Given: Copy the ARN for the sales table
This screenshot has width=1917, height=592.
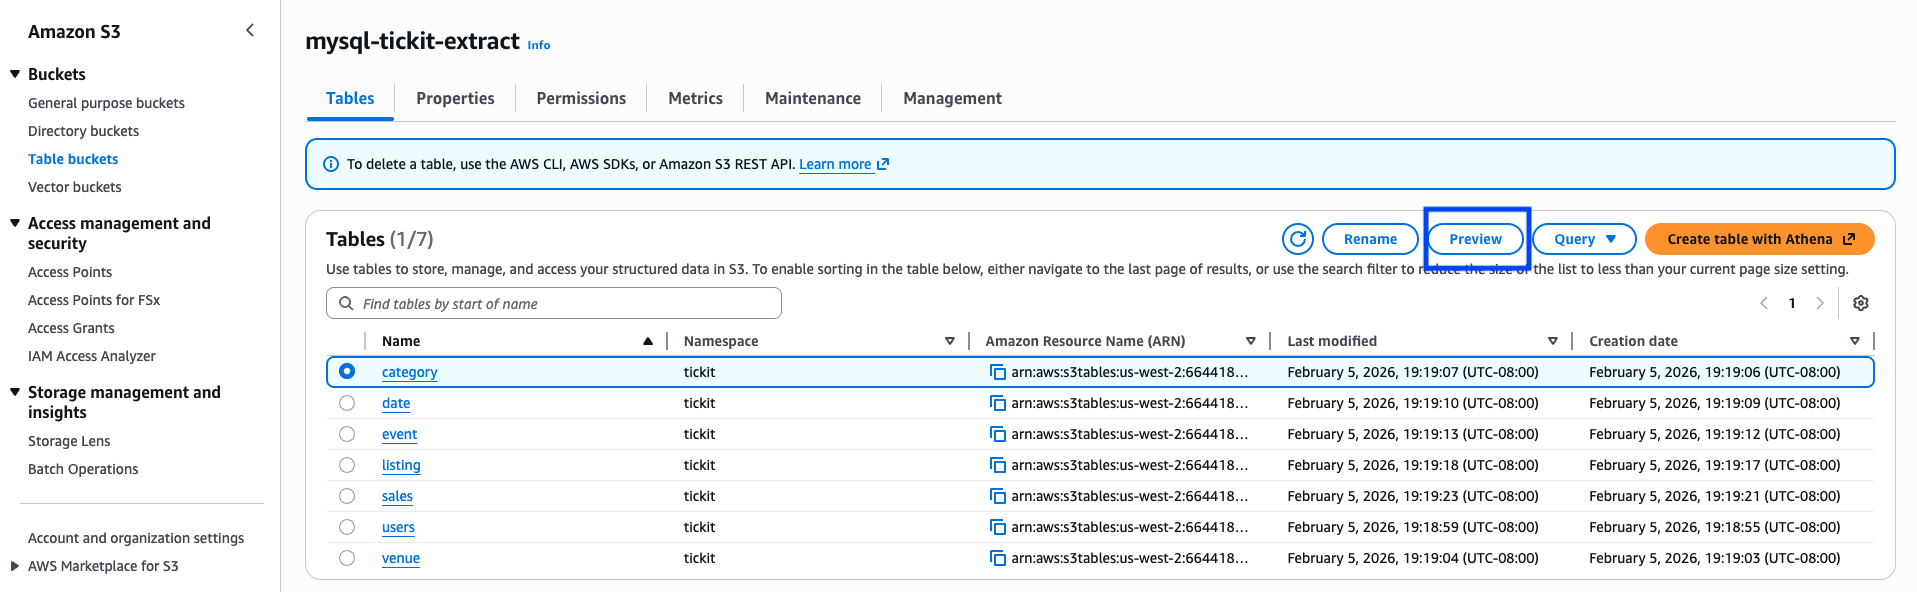Looking at the screenshot, I should point(997,496).
